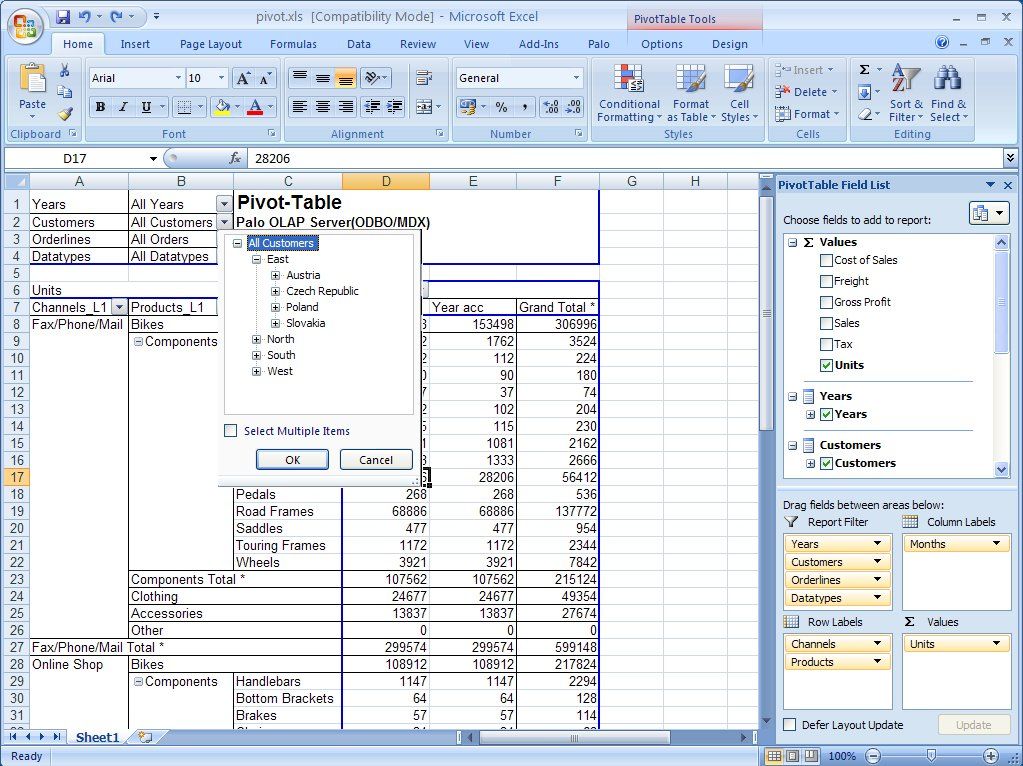Viewport: 1023px width, 766px height.
Task: Open Conditional Formatting menu
Action: pyautogui.click(x=629, y=93)
